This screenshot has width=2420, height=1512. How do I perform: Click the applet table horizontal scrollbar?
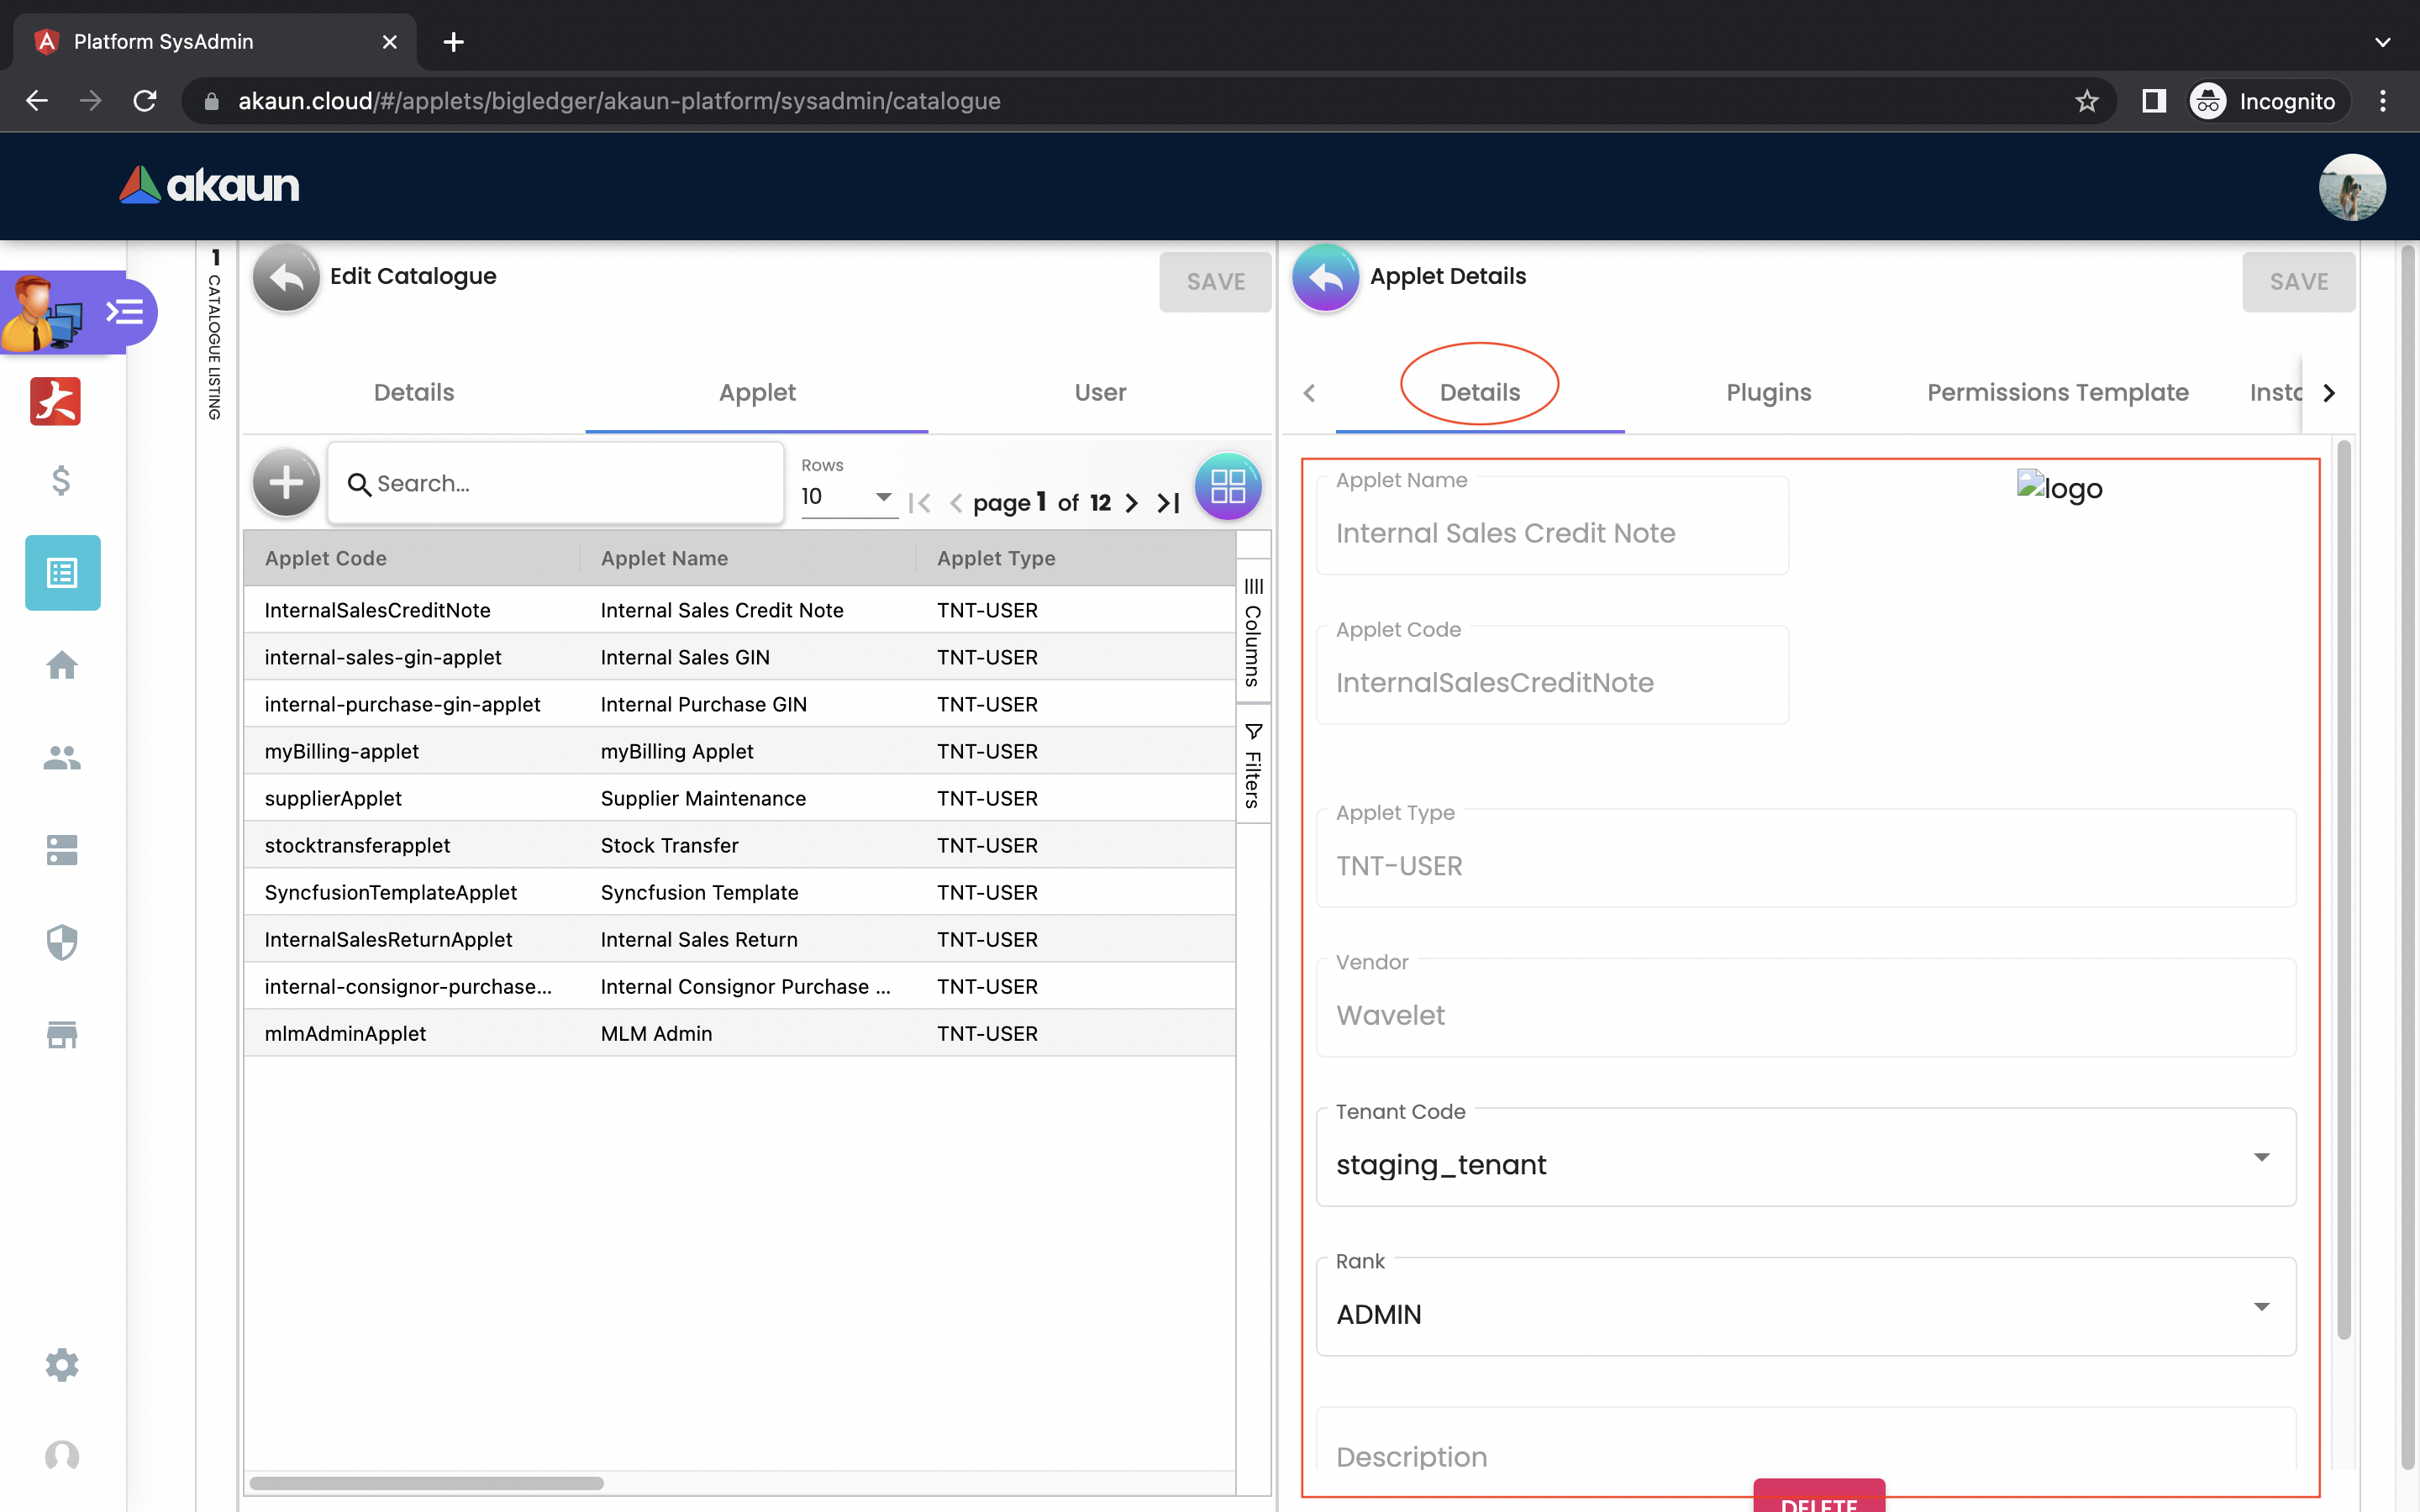pos(427,1483)
